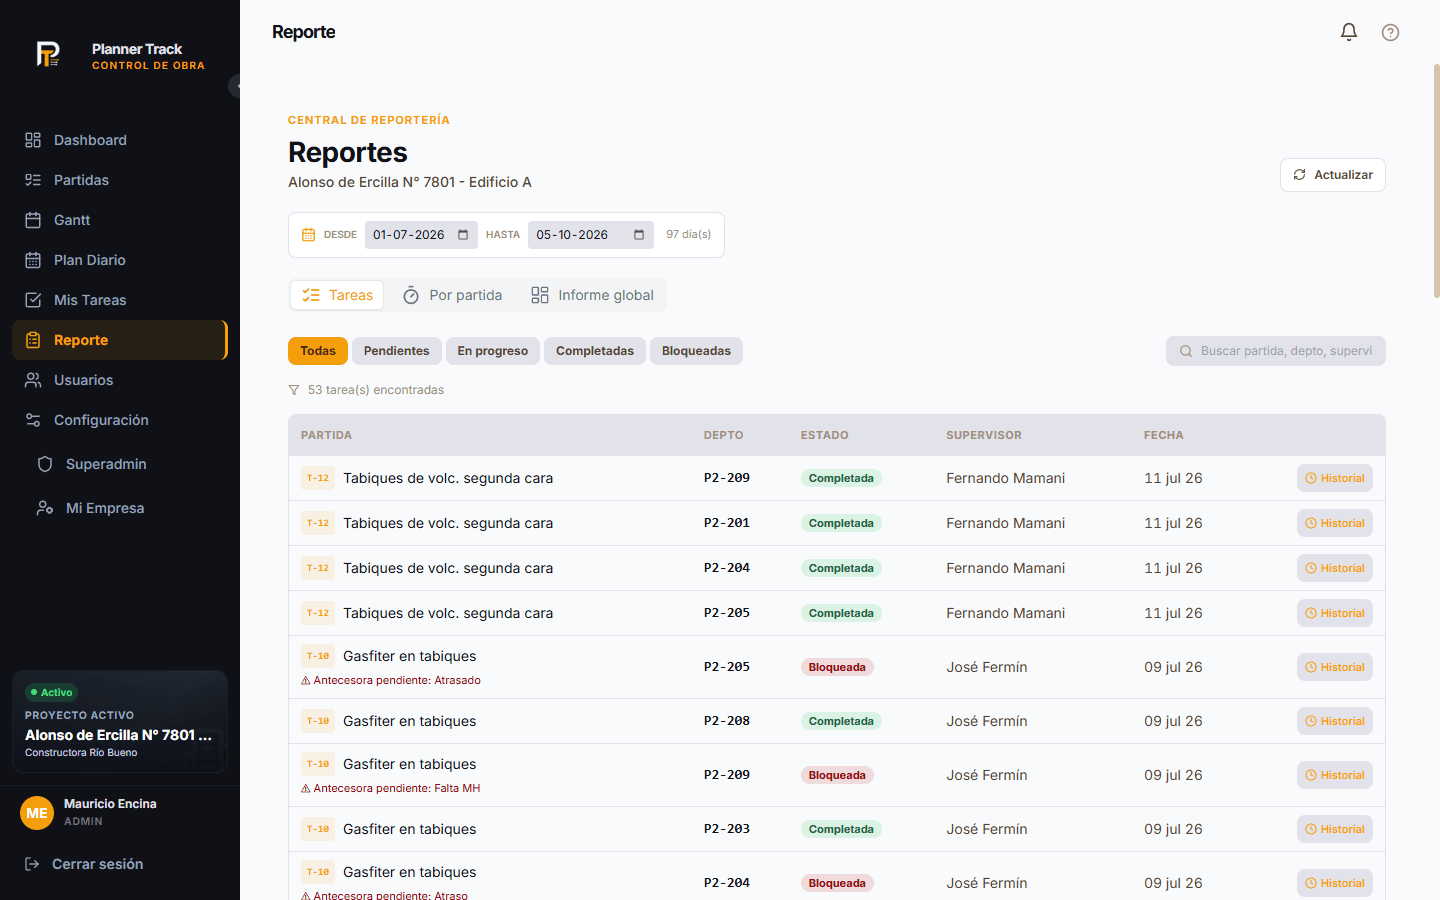Open Historial for Gasfiter row P2-209
This screenshot has width=1440, height=900.
(1335, 775)
